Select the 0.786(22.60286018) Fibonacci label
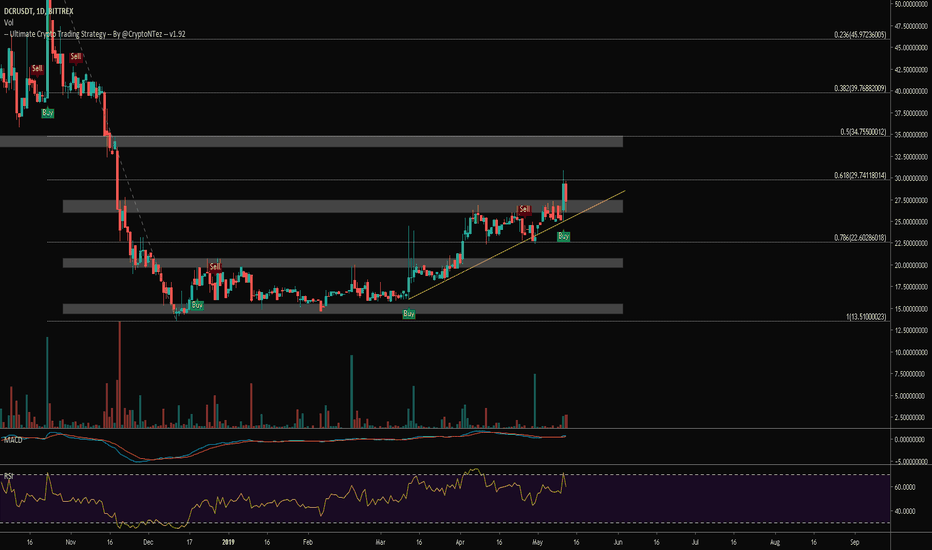 860,238
